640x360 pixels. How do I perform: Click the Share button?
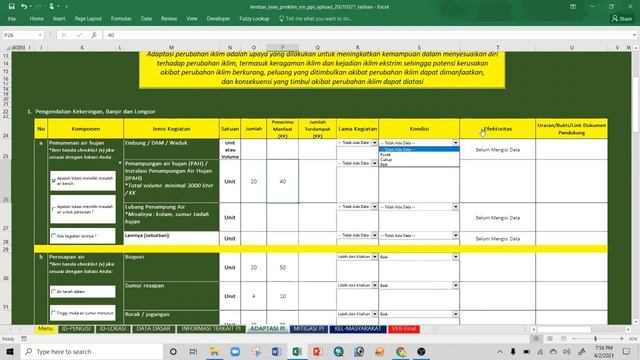pos(622,19)
